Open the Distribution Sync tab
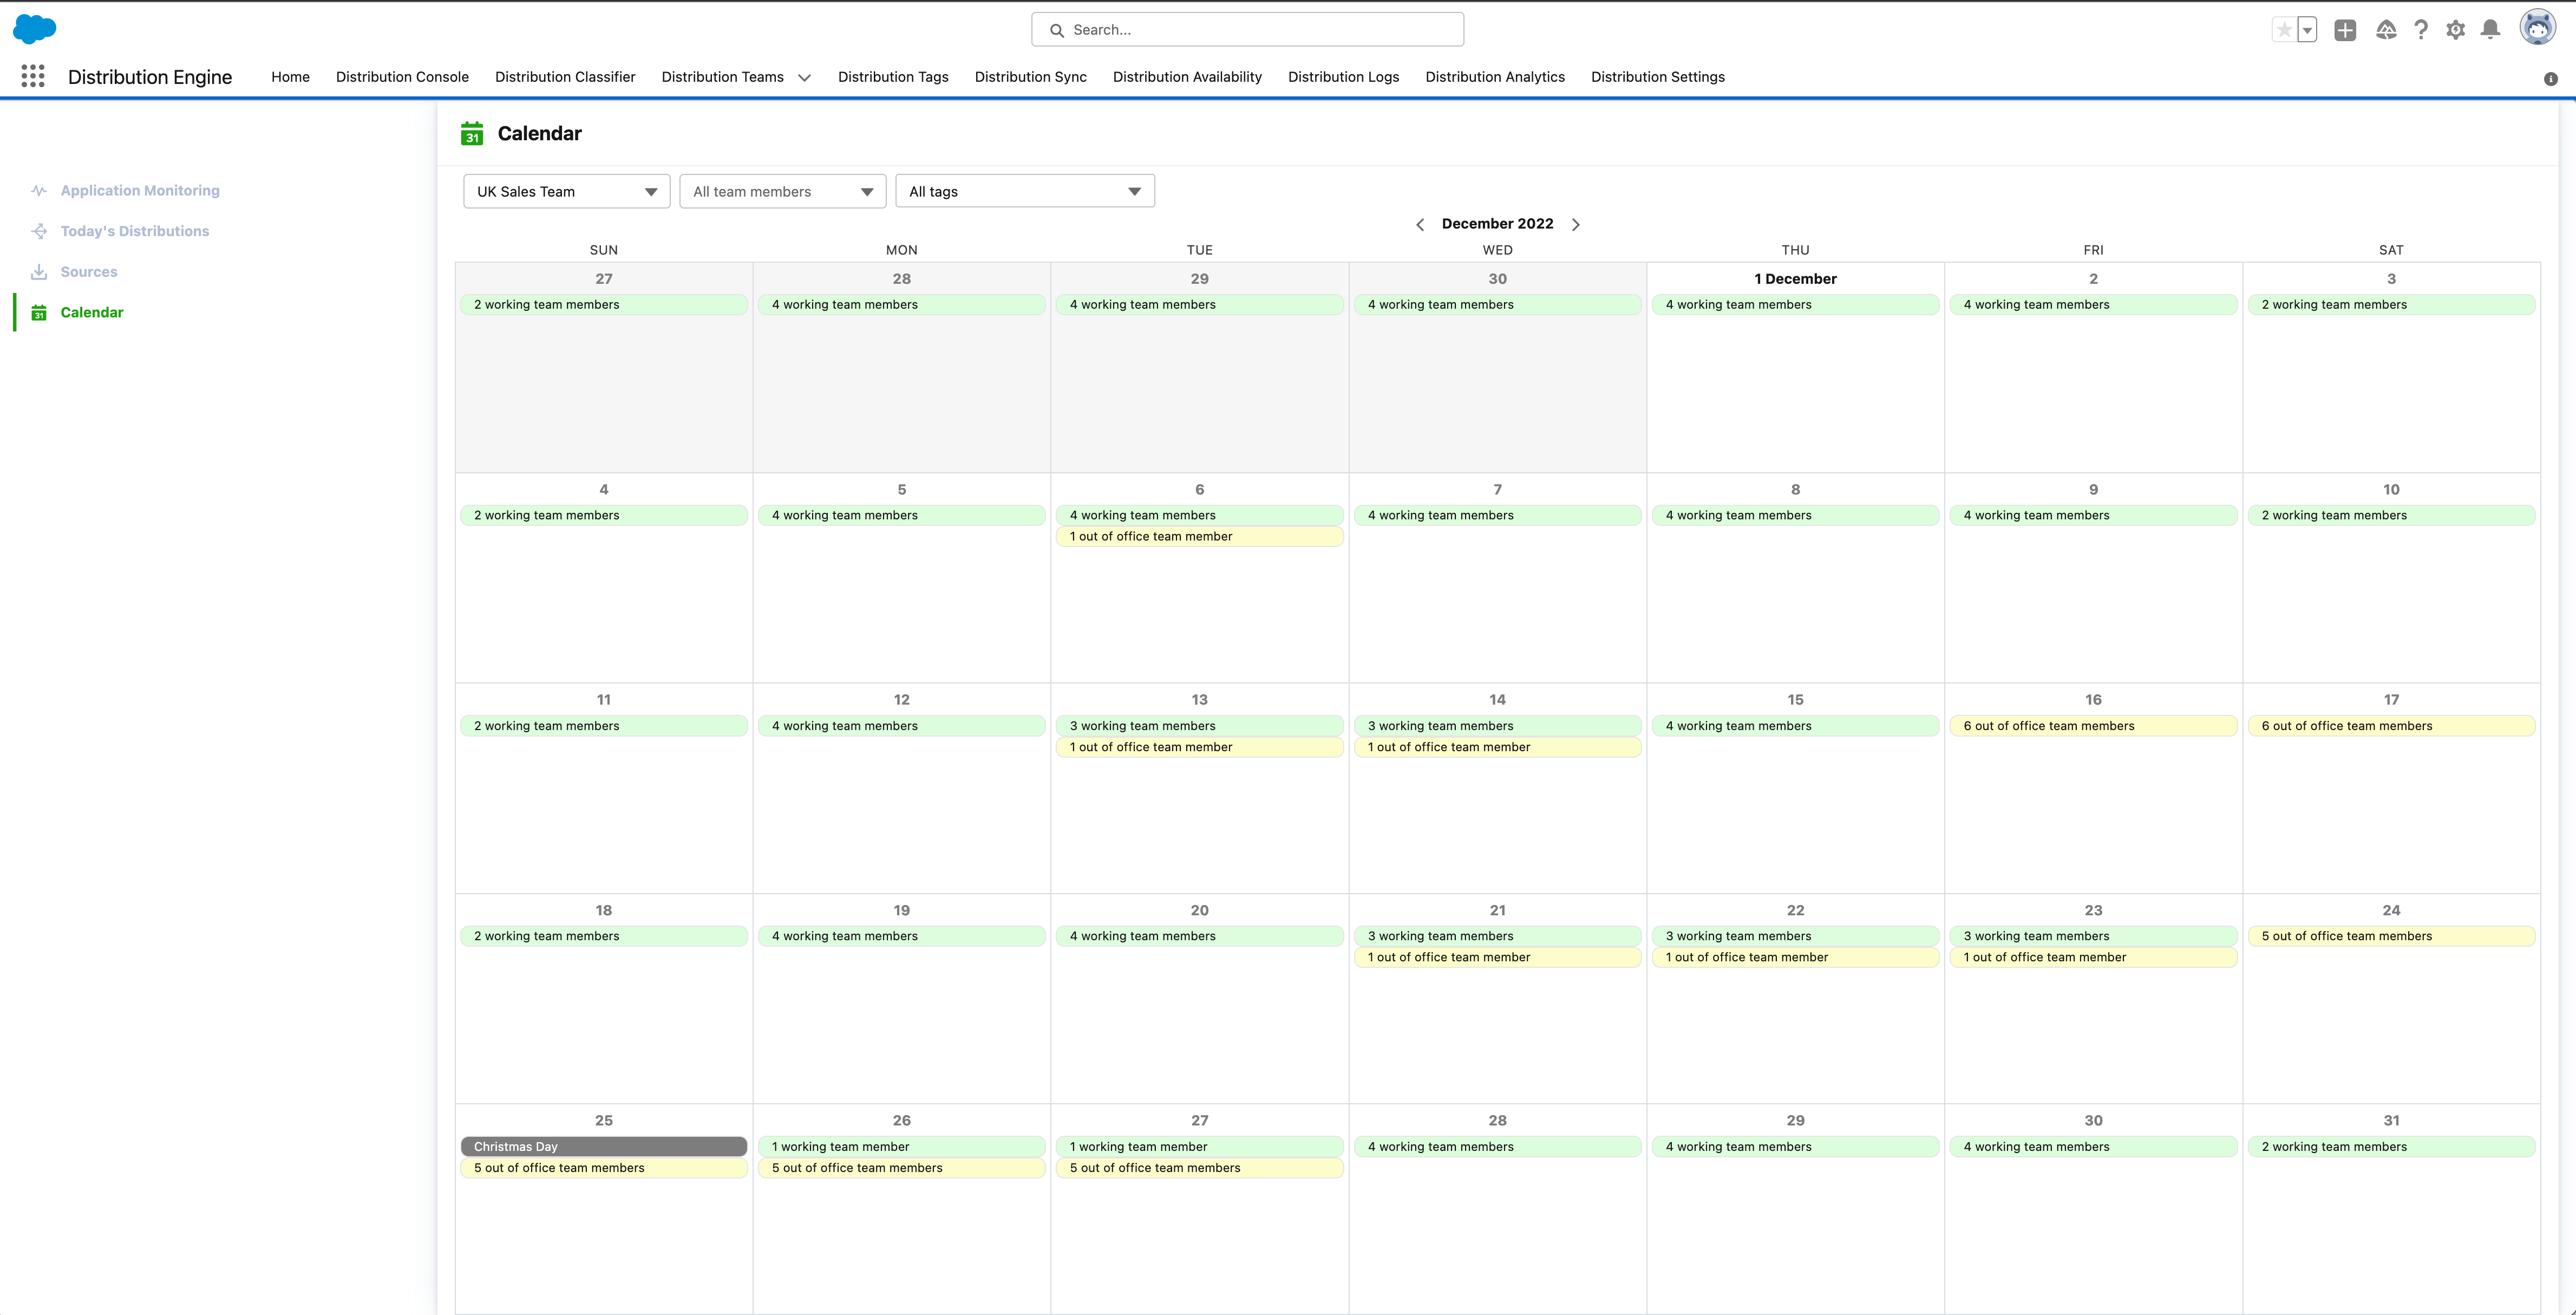Image resolution: width=2576 pixels, height=1315 pixels. point(1031,77)
